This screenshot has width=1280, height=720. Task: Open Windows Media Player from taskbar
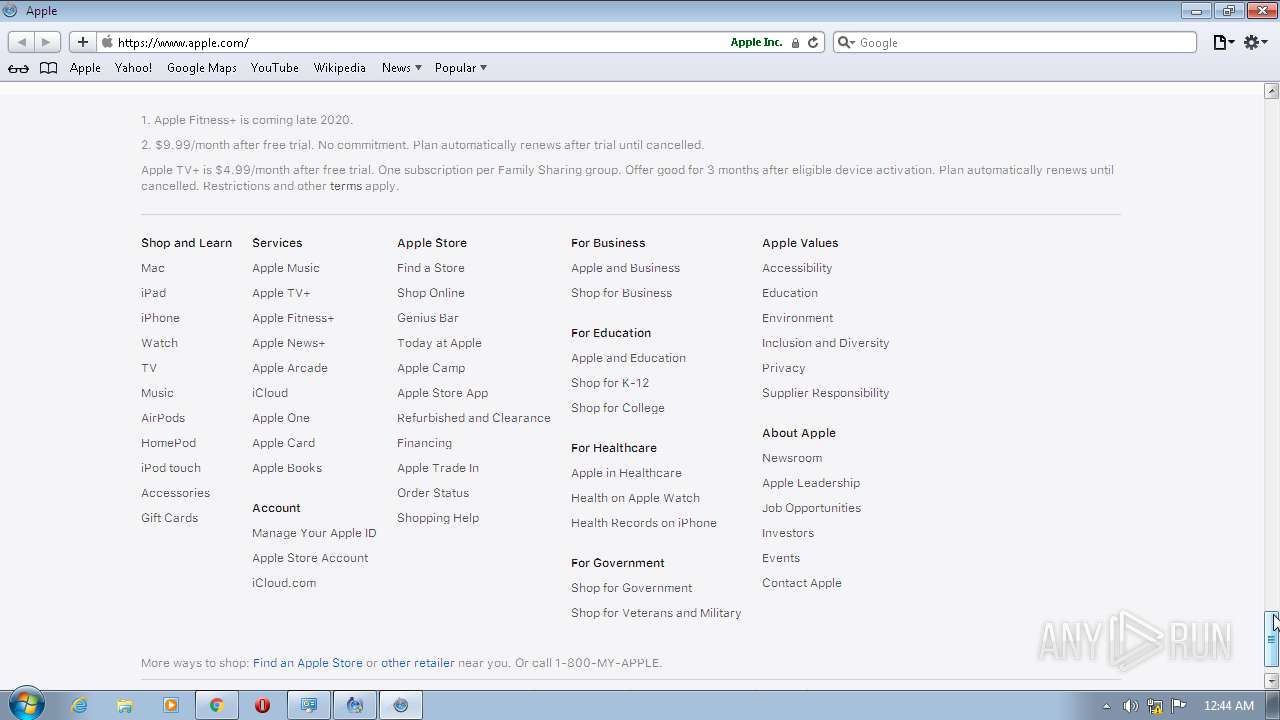pyautogui.click(x=171, y=705)
